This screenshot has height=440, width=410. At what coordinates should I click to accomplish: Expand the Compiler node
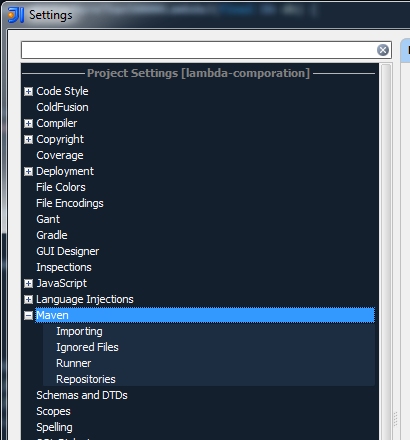29,123
